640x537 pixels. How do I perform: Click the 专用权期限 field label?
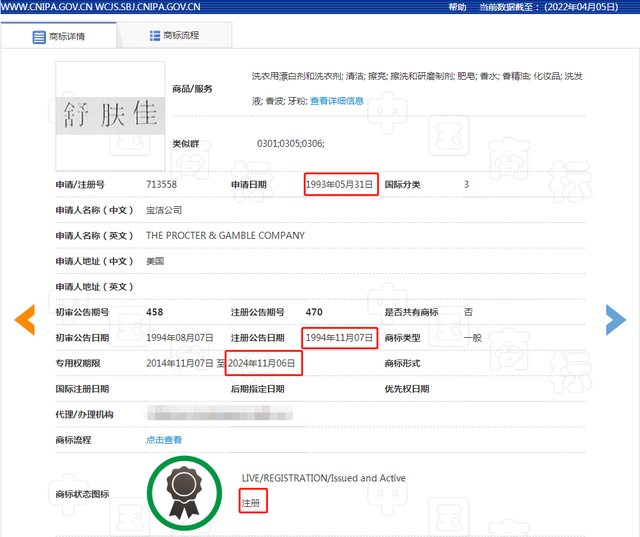point(78,363)
